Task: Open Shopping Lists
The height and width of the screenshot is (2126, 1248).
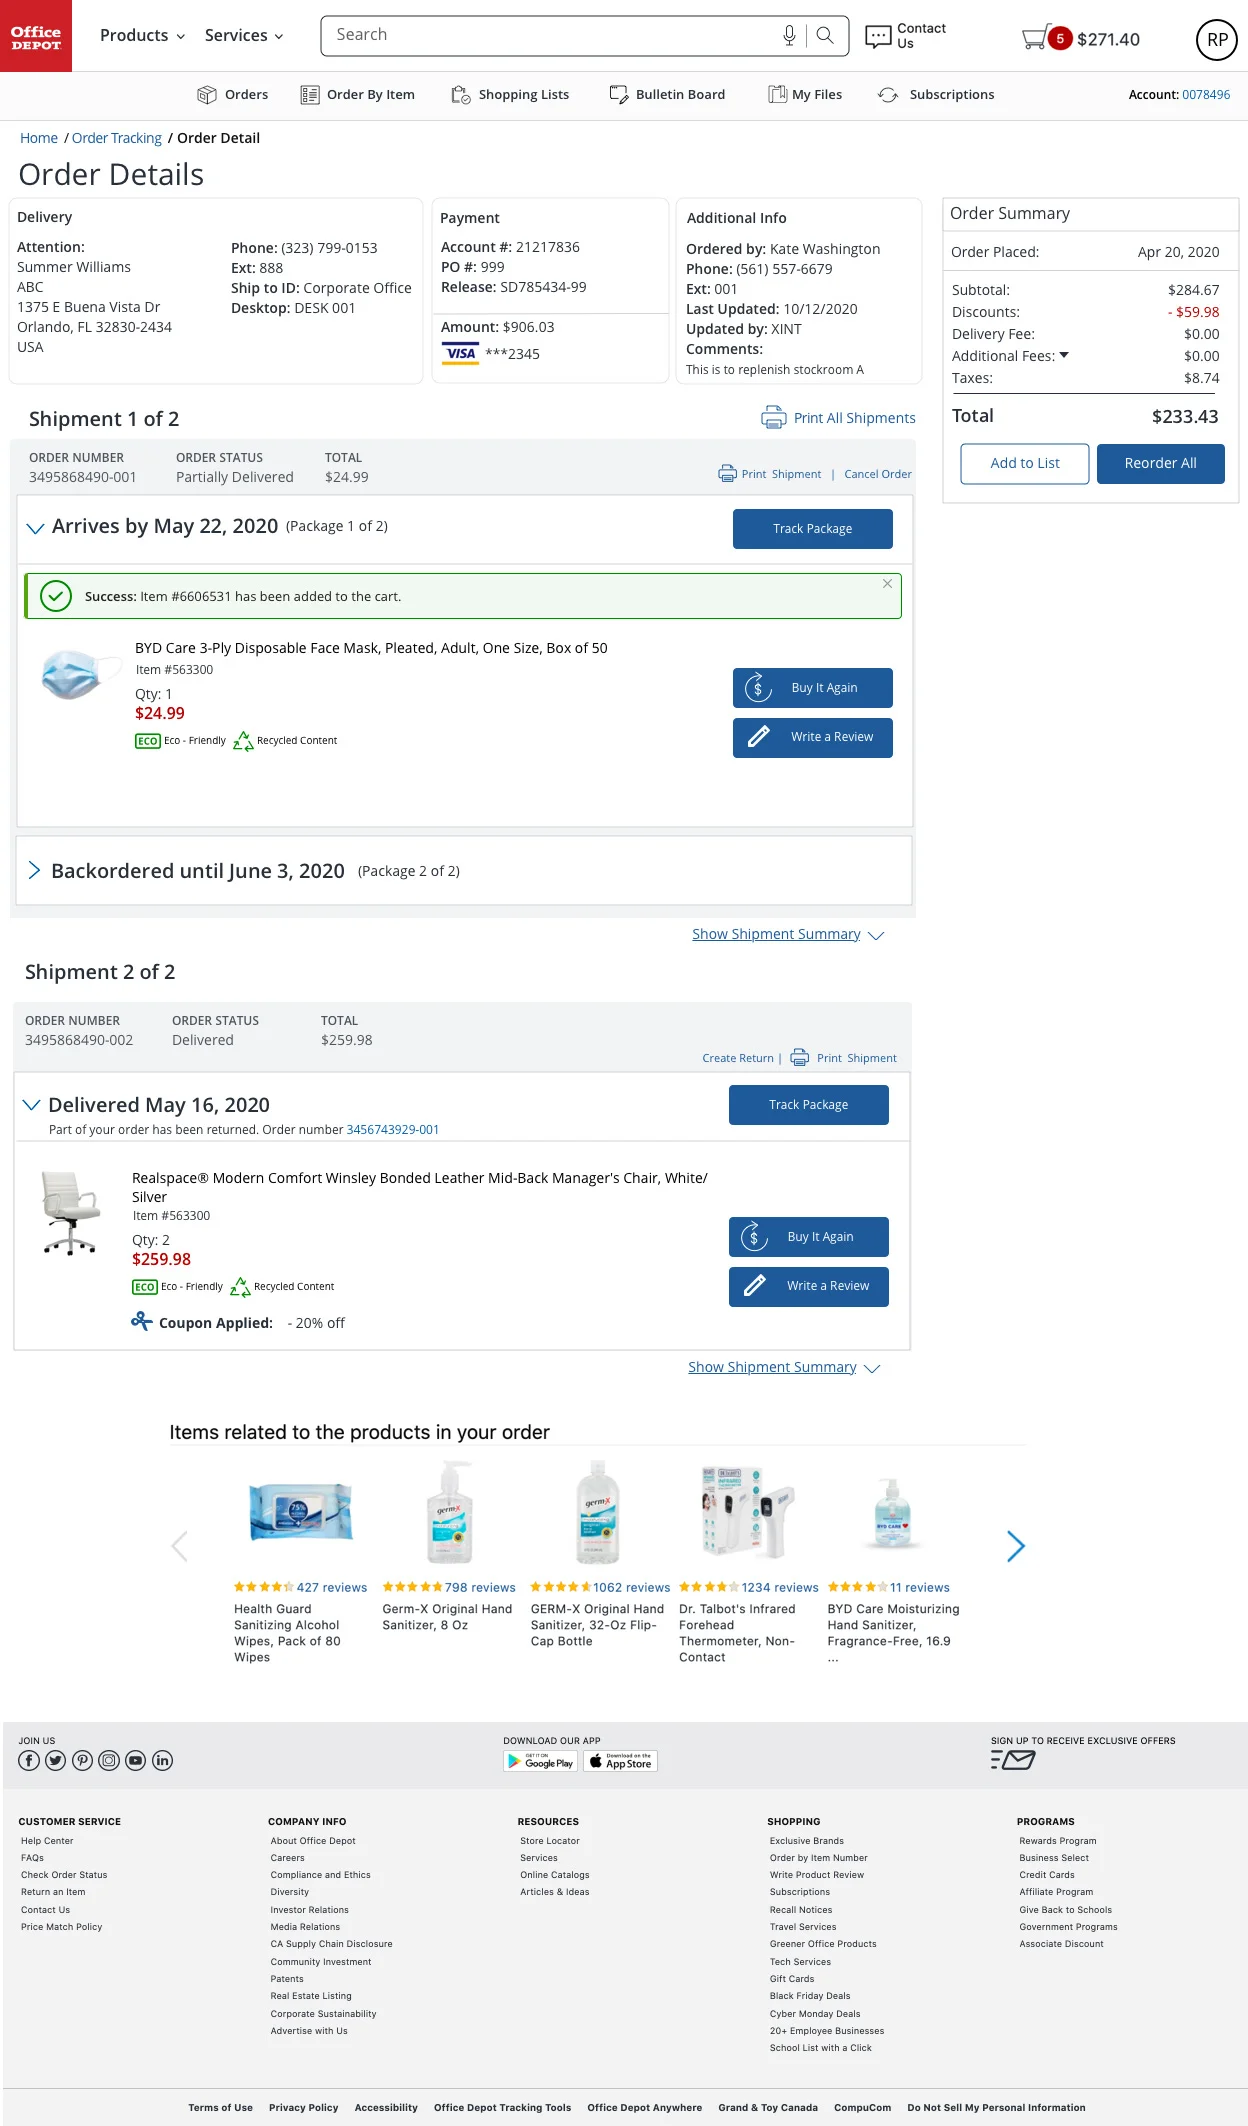Action: click(x=510, y=95)
